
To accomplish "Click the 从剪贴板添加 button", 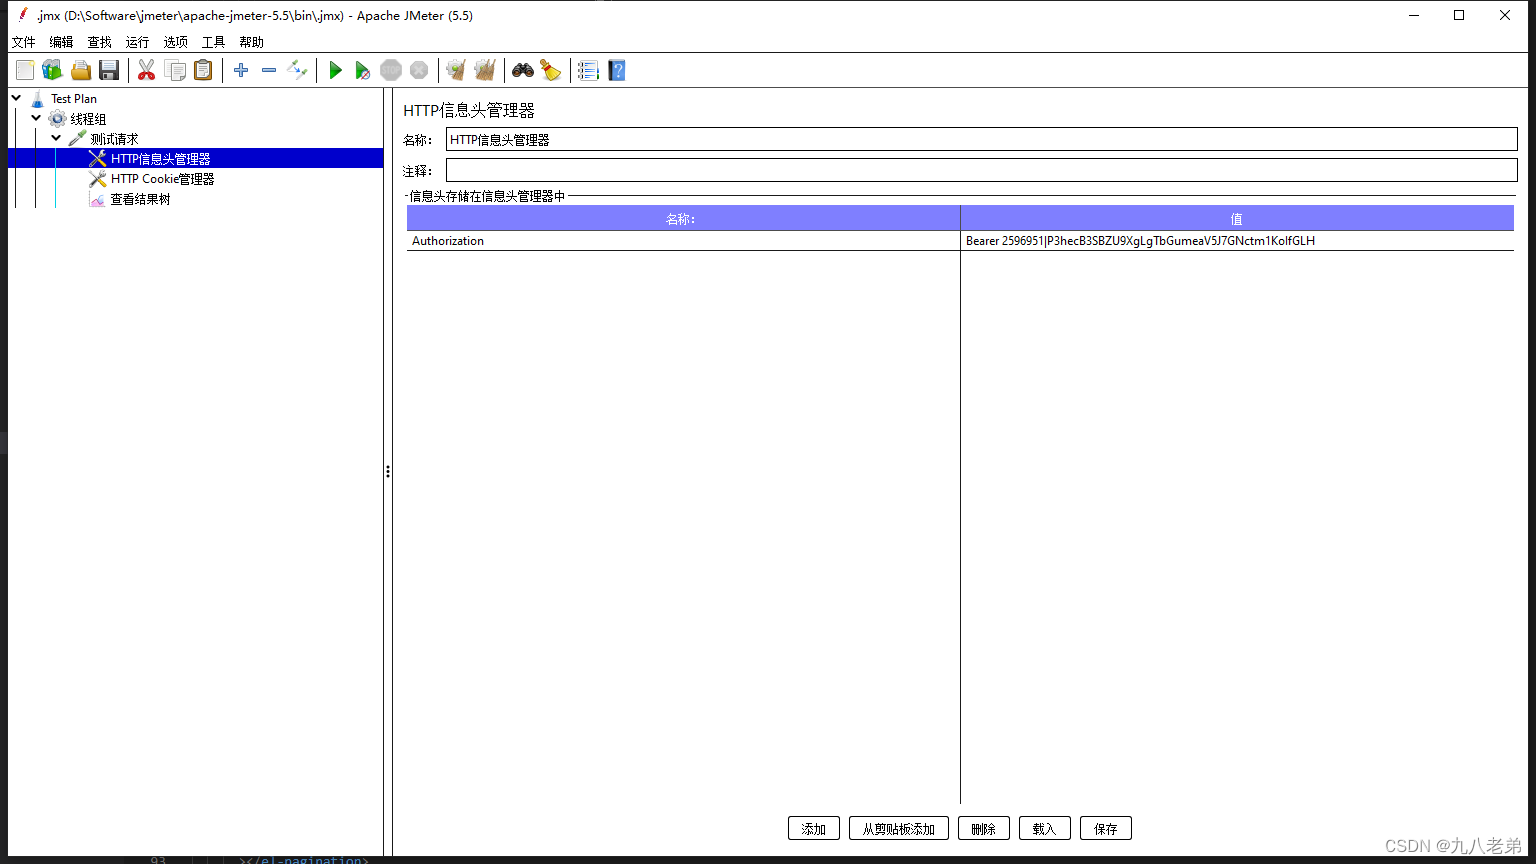I will (898, 829).
